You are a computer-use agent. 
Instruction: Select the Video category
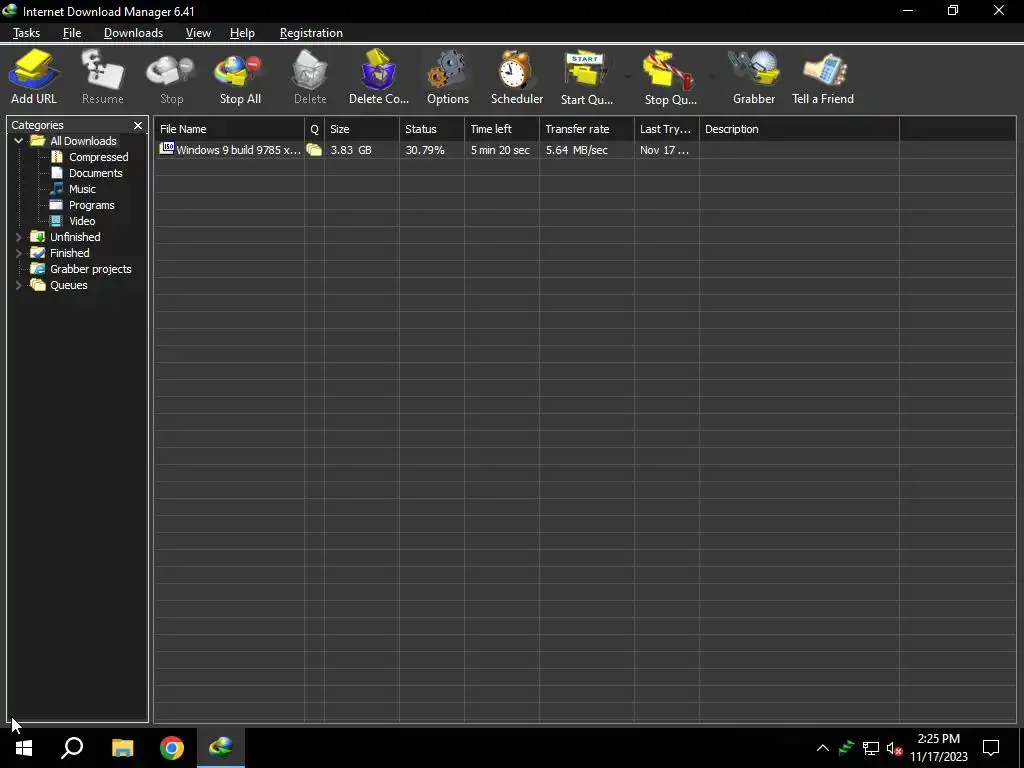click(74, 221)
